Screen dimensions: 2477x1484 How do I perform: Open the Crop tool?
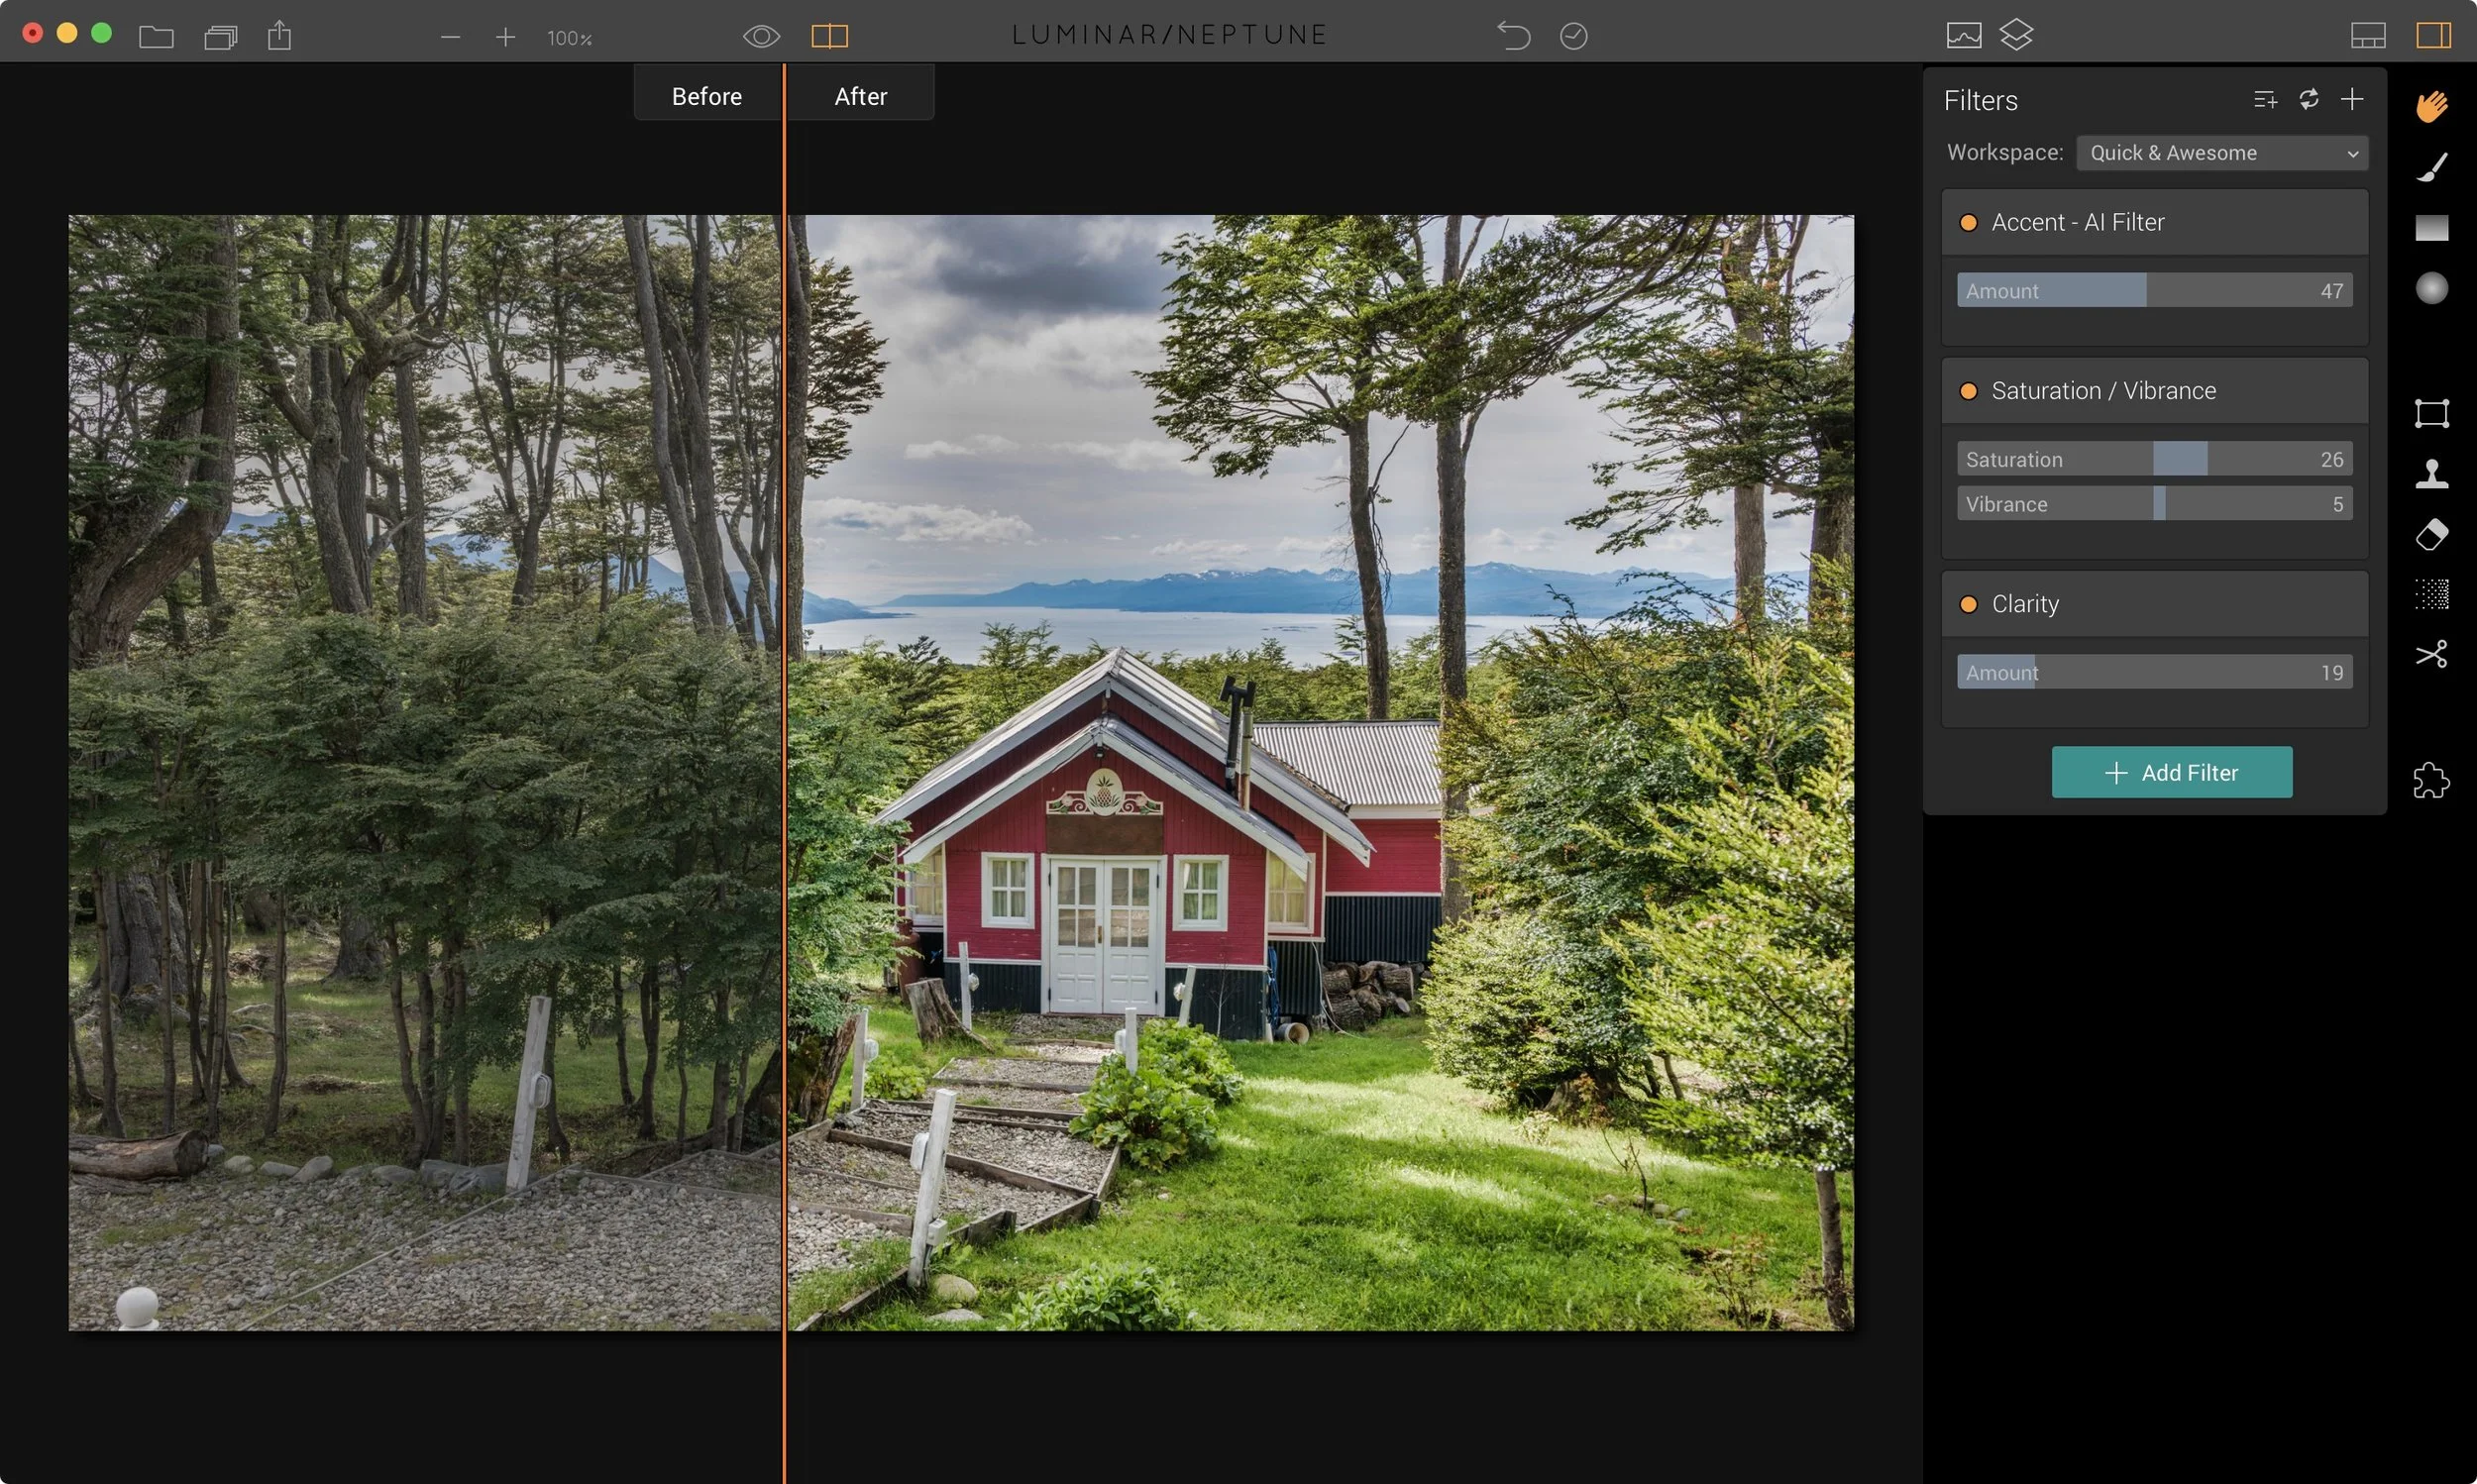(x=2433, y=413)
